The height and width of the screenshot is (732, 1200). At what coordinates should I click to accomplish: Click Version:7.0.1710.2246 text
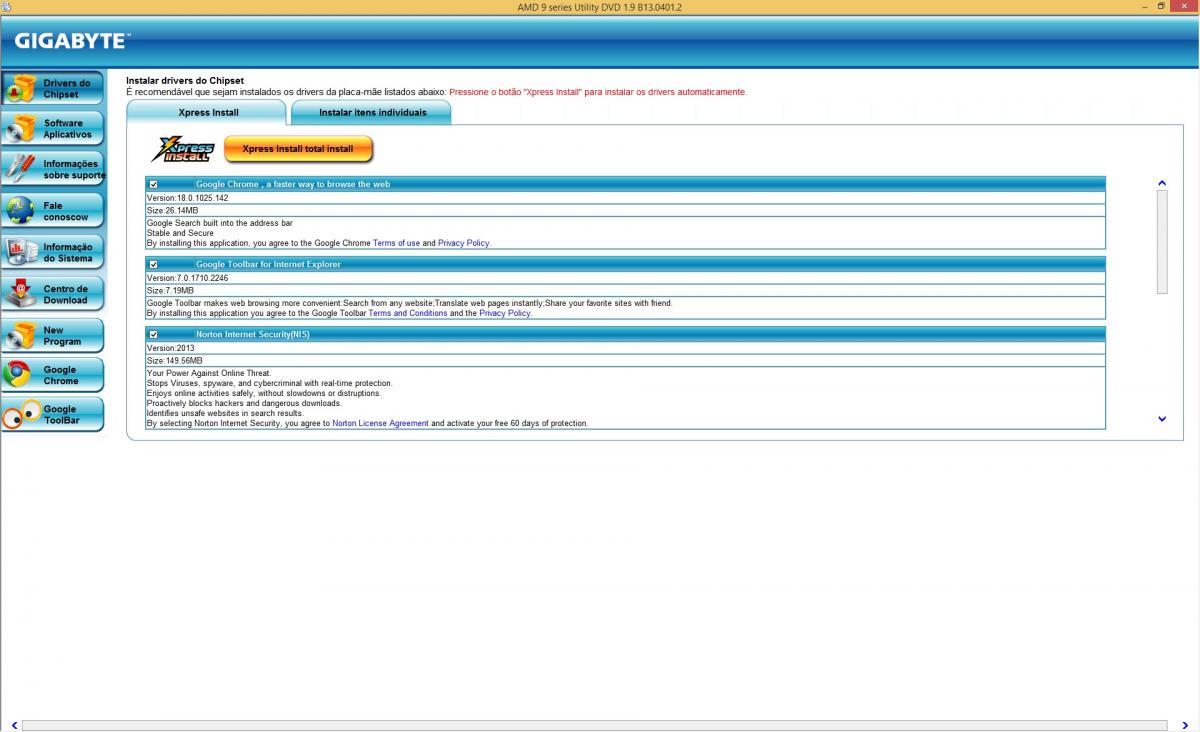pyautogui.click(x=188, y=278)
